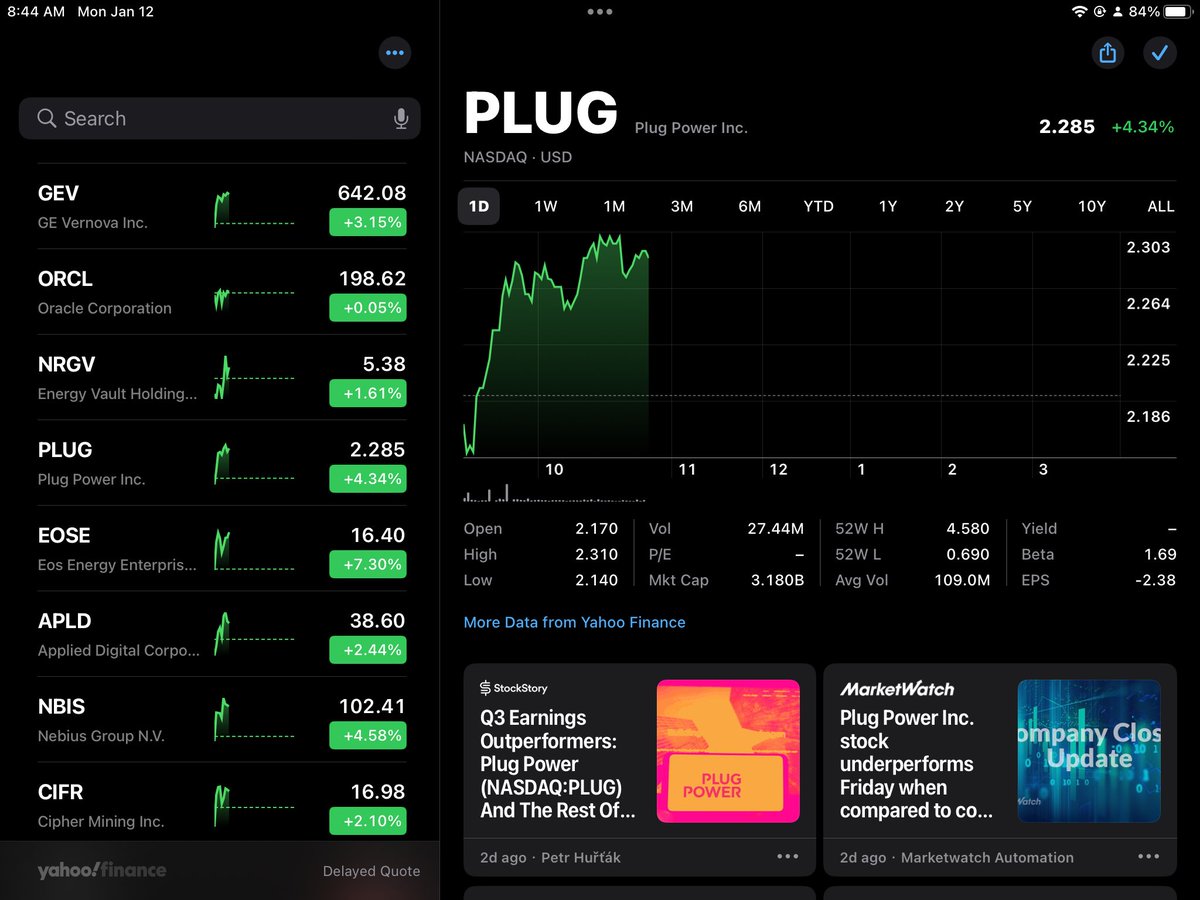Screen dimensions: 1200x900
Task: Open more options on MarketWatch article card
Action: click(x=1149, y=857)
